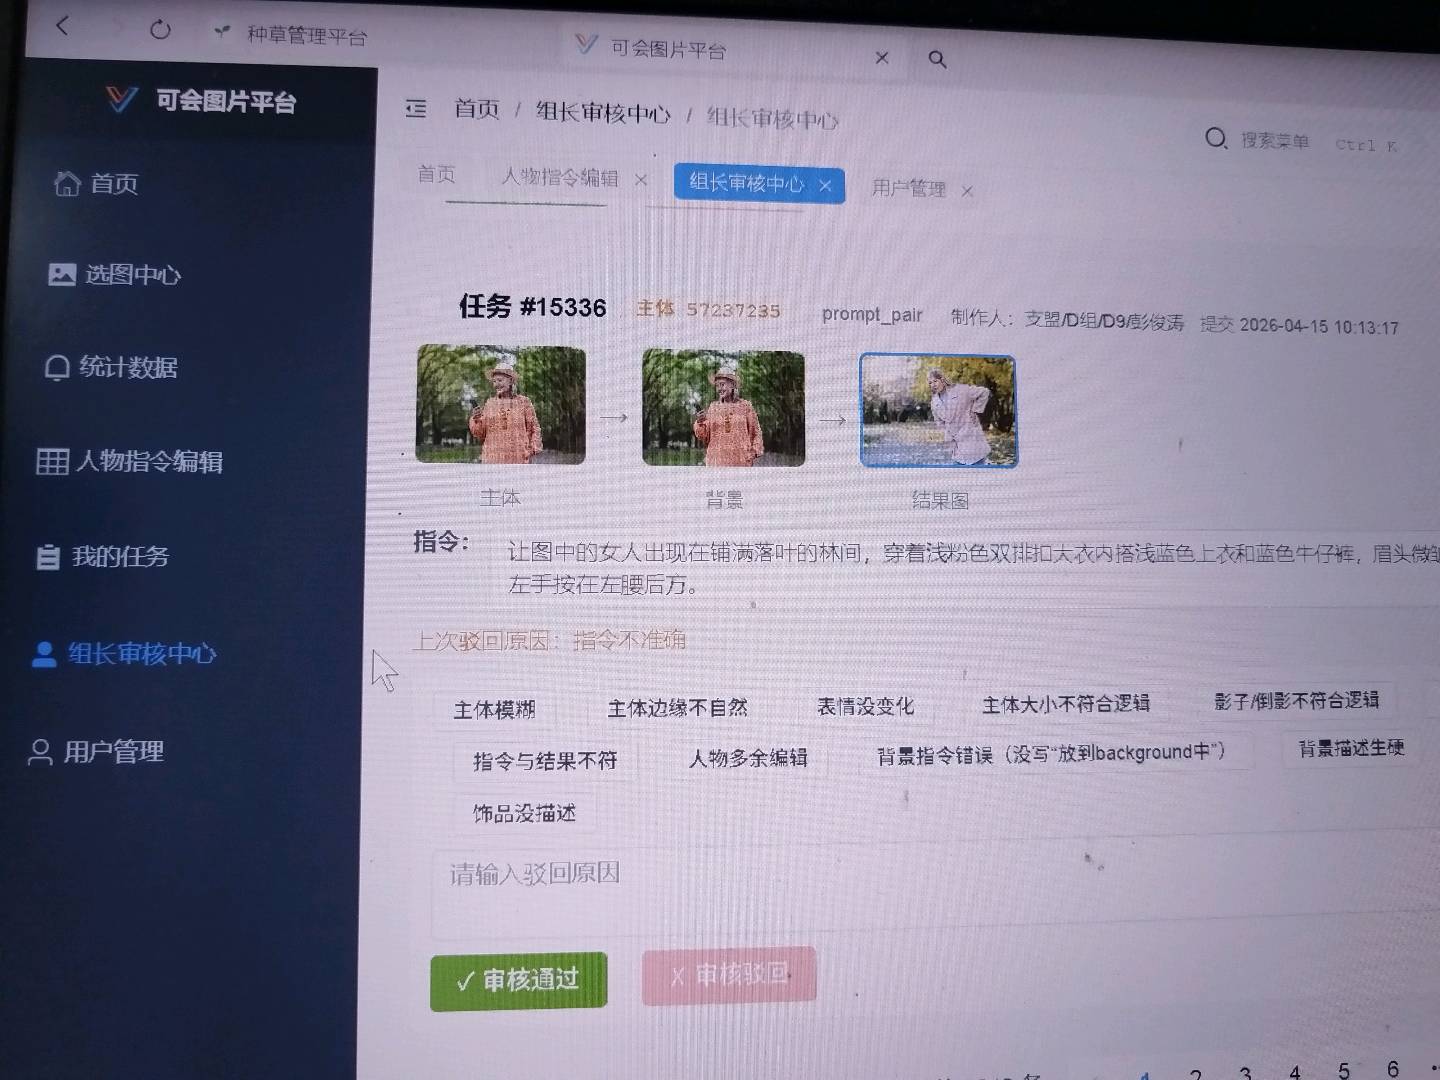1440x1080 pixels.
Task: Click the 审核驳回 reject button
Action: click(729, 975)
